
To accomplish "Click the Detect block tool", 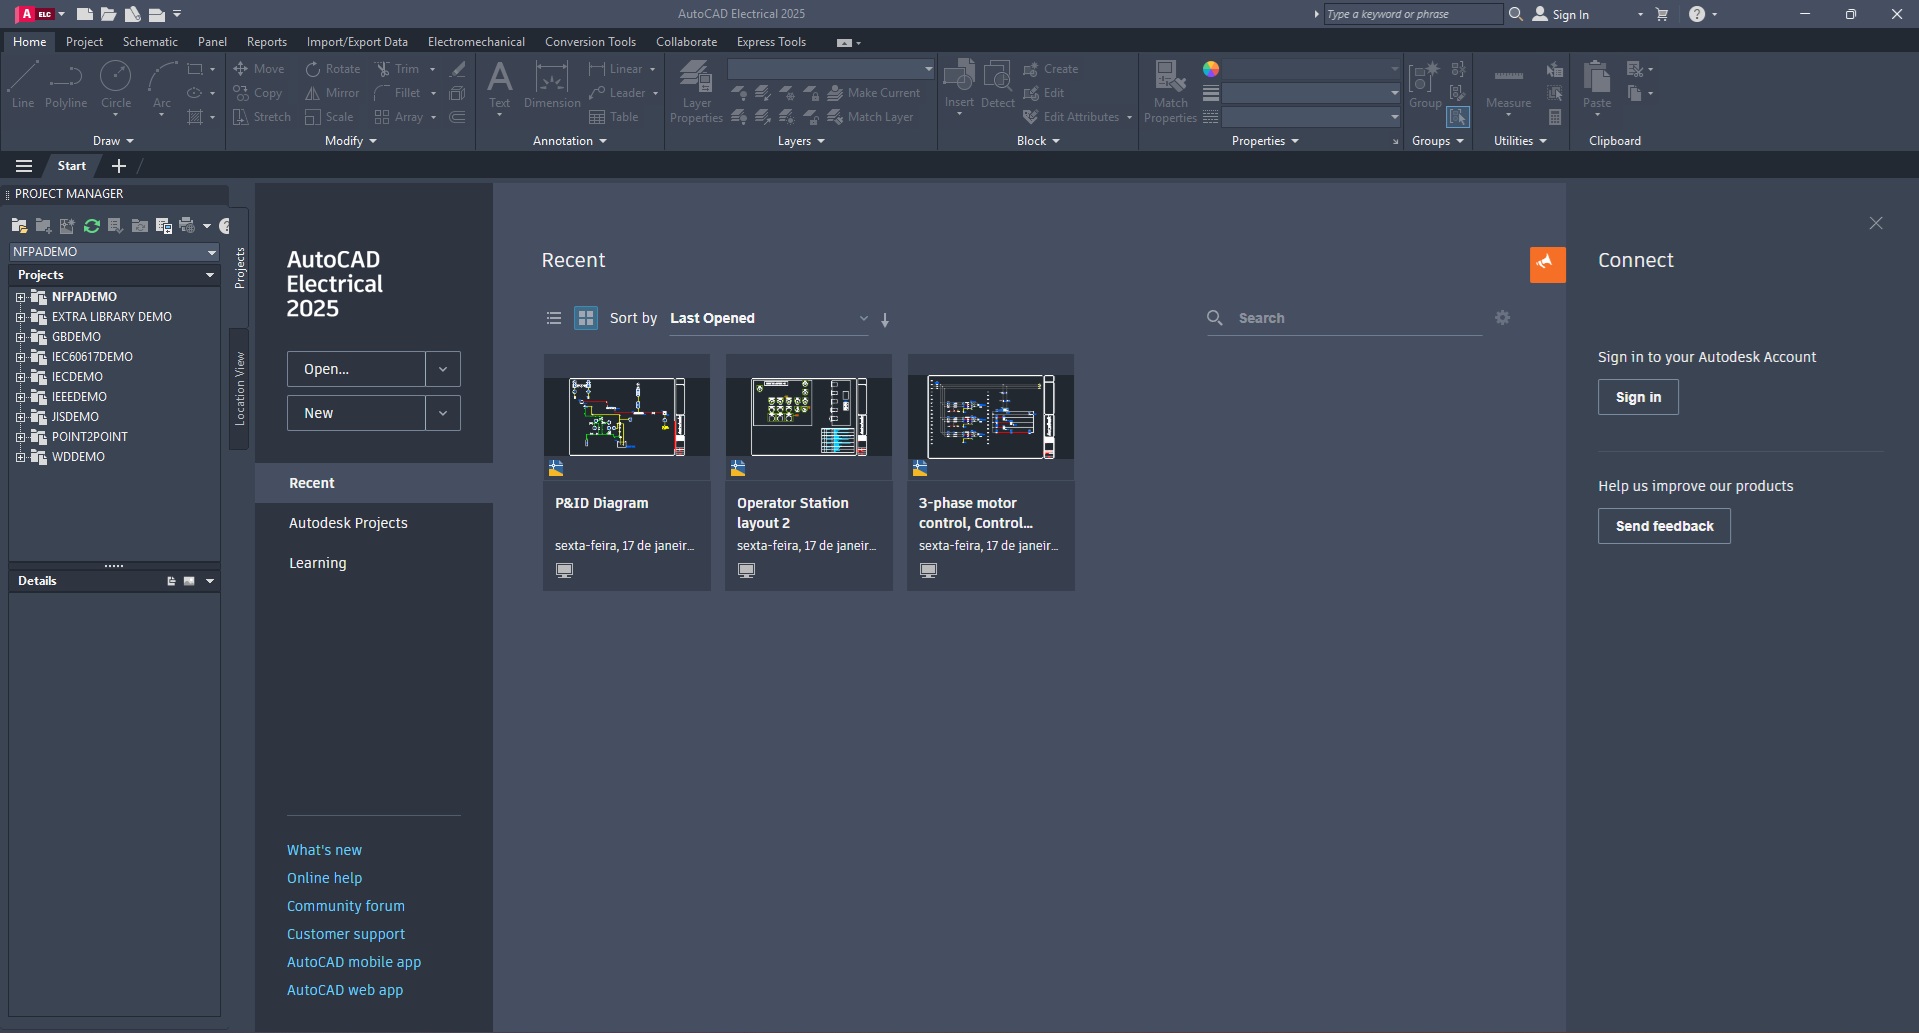I will coord(998,84).
